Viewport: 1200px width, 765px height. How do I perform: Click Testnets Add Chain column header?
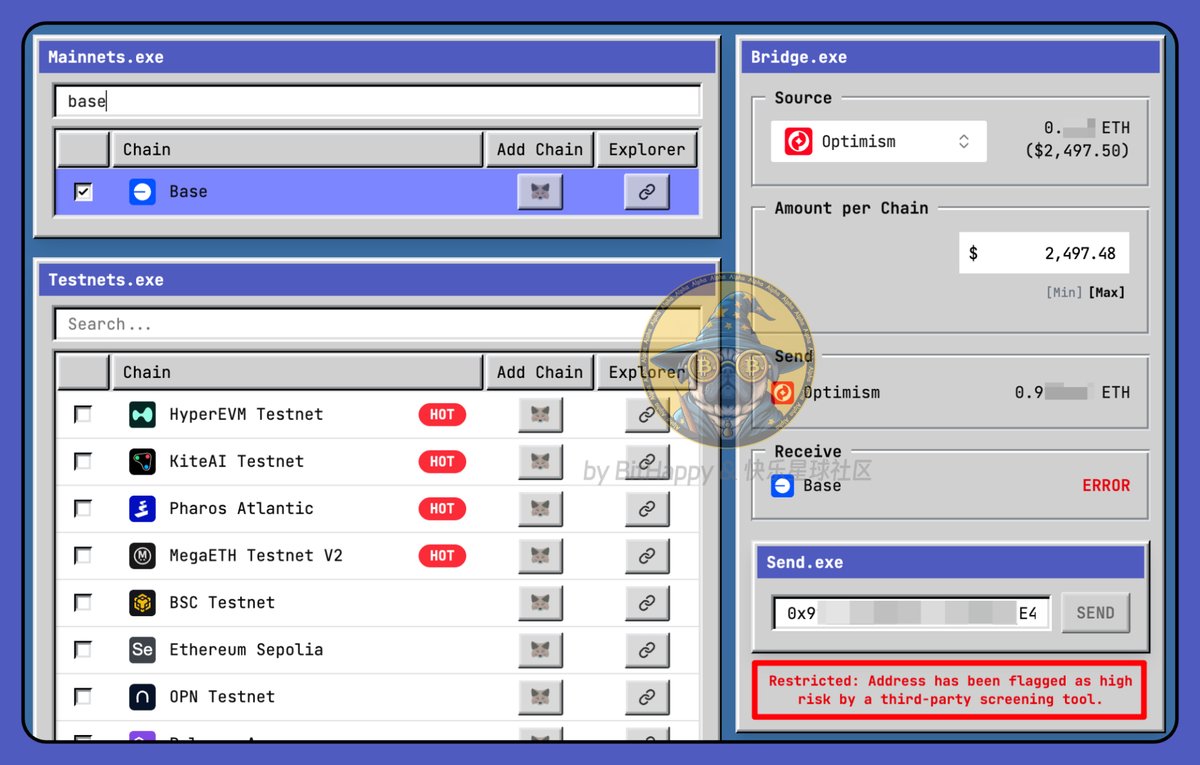tap(540, 372)
